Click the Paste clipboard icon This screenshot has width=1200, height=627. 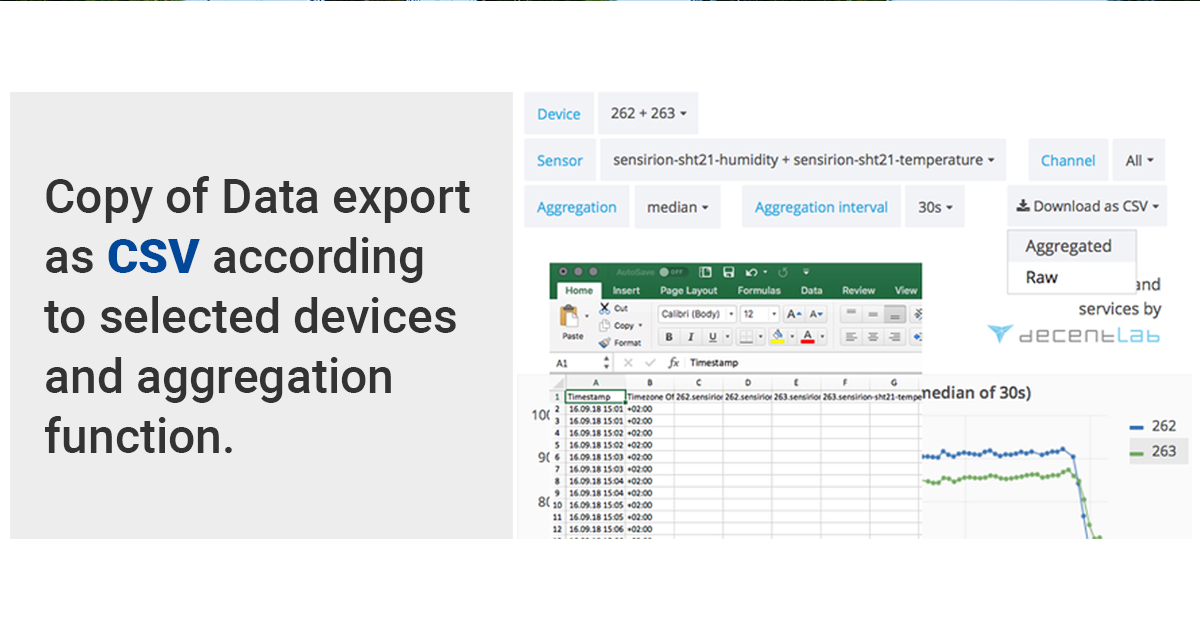click(569, 315)
